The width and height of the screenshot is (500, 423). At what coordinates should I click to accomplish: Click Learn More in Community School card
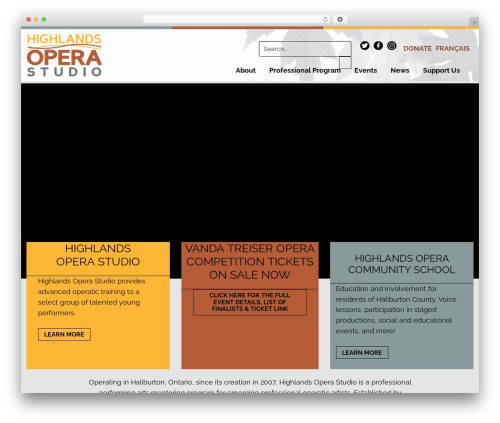point(362,353)
